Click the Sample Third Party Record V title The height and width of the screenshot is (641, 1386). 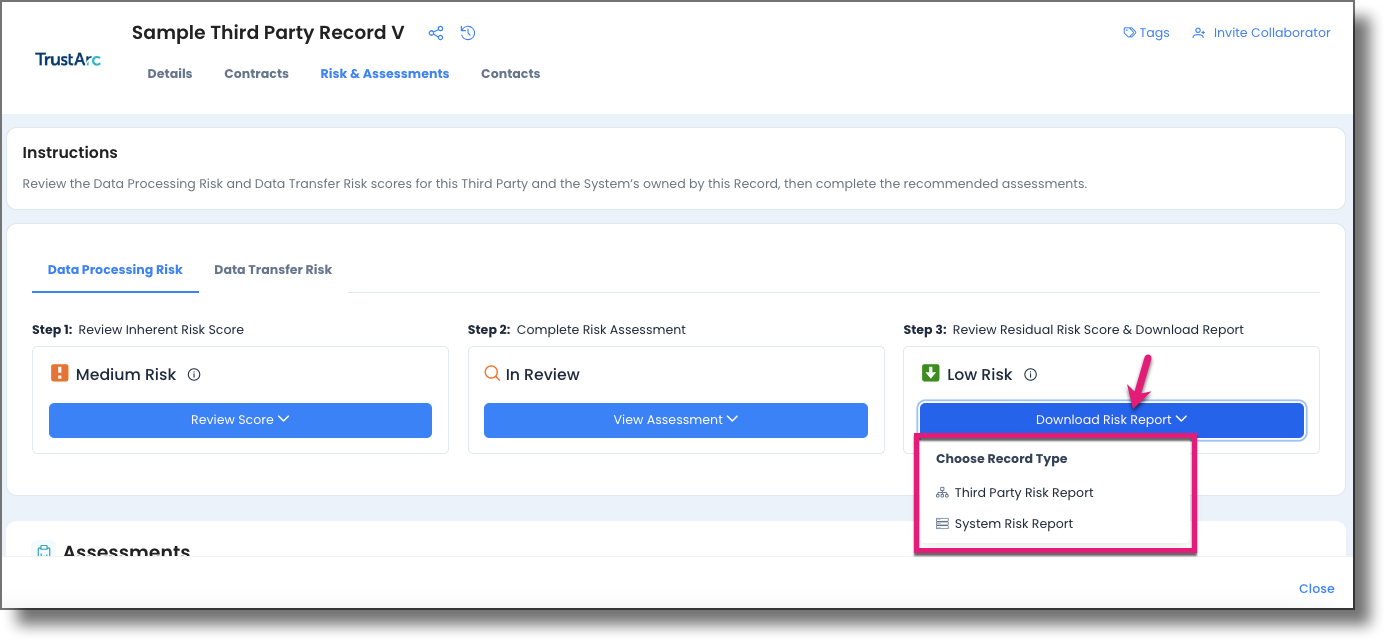268,33
